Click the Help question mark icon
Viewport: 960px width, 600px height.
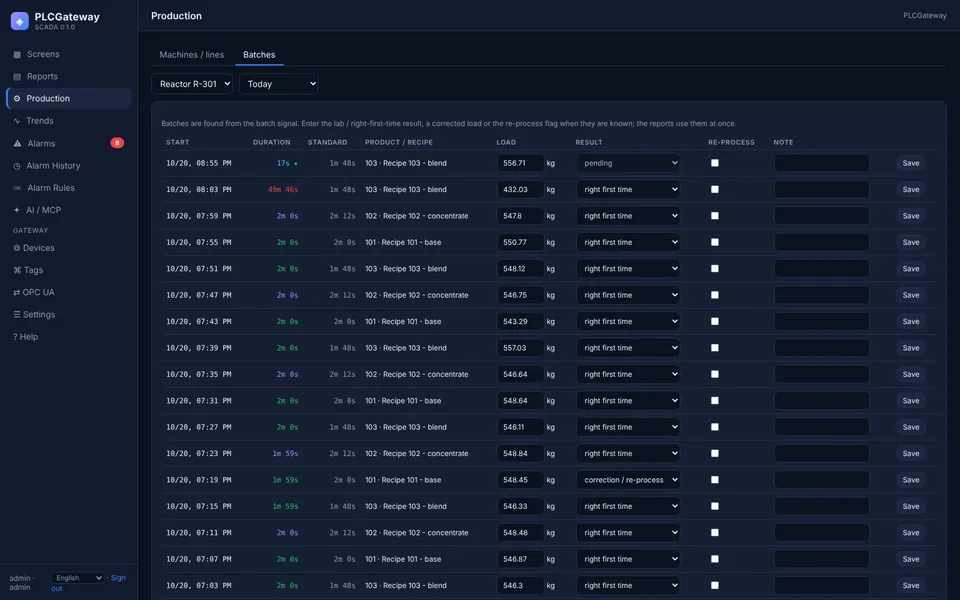tap(15, 337)
